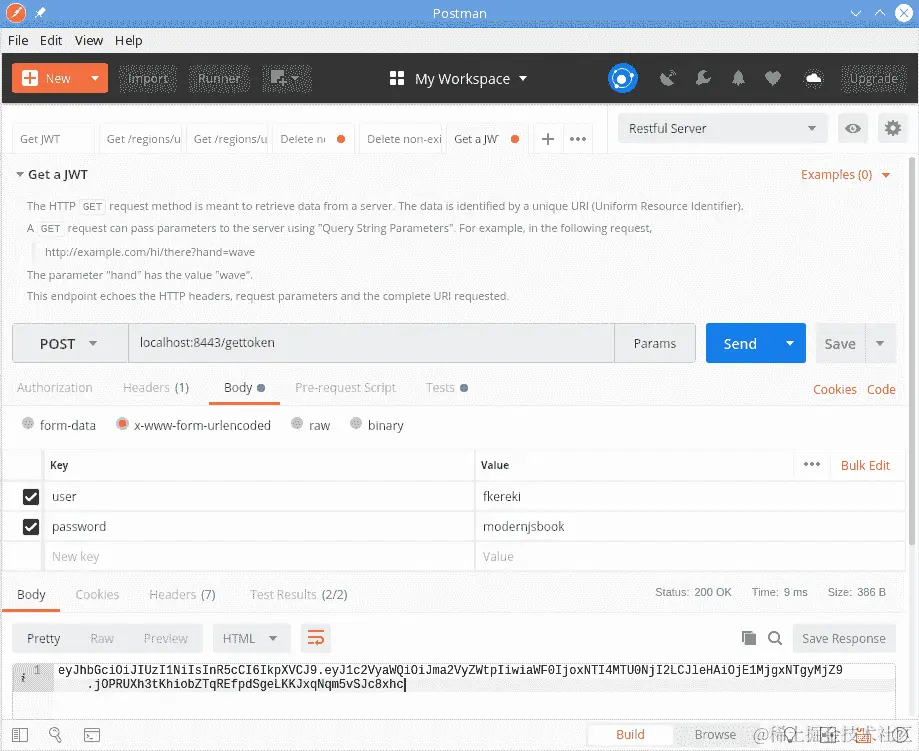The image size is (919, 751).
Task: Click the Params button
Action: point(655,343)
